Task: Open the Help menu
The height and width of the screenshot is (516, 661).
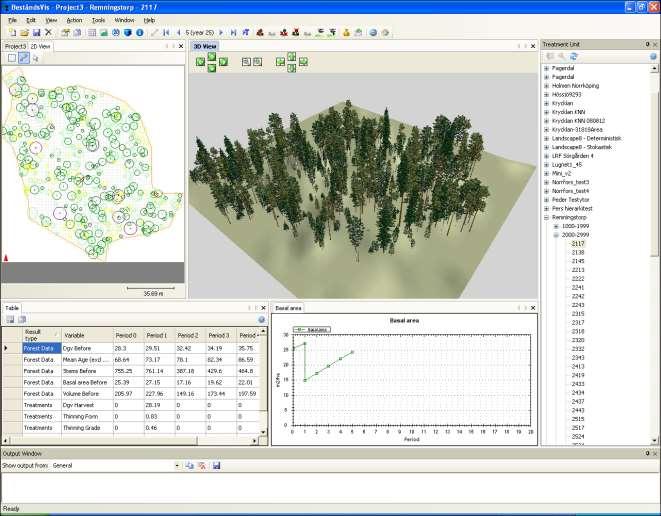Action: pos(149,20)
